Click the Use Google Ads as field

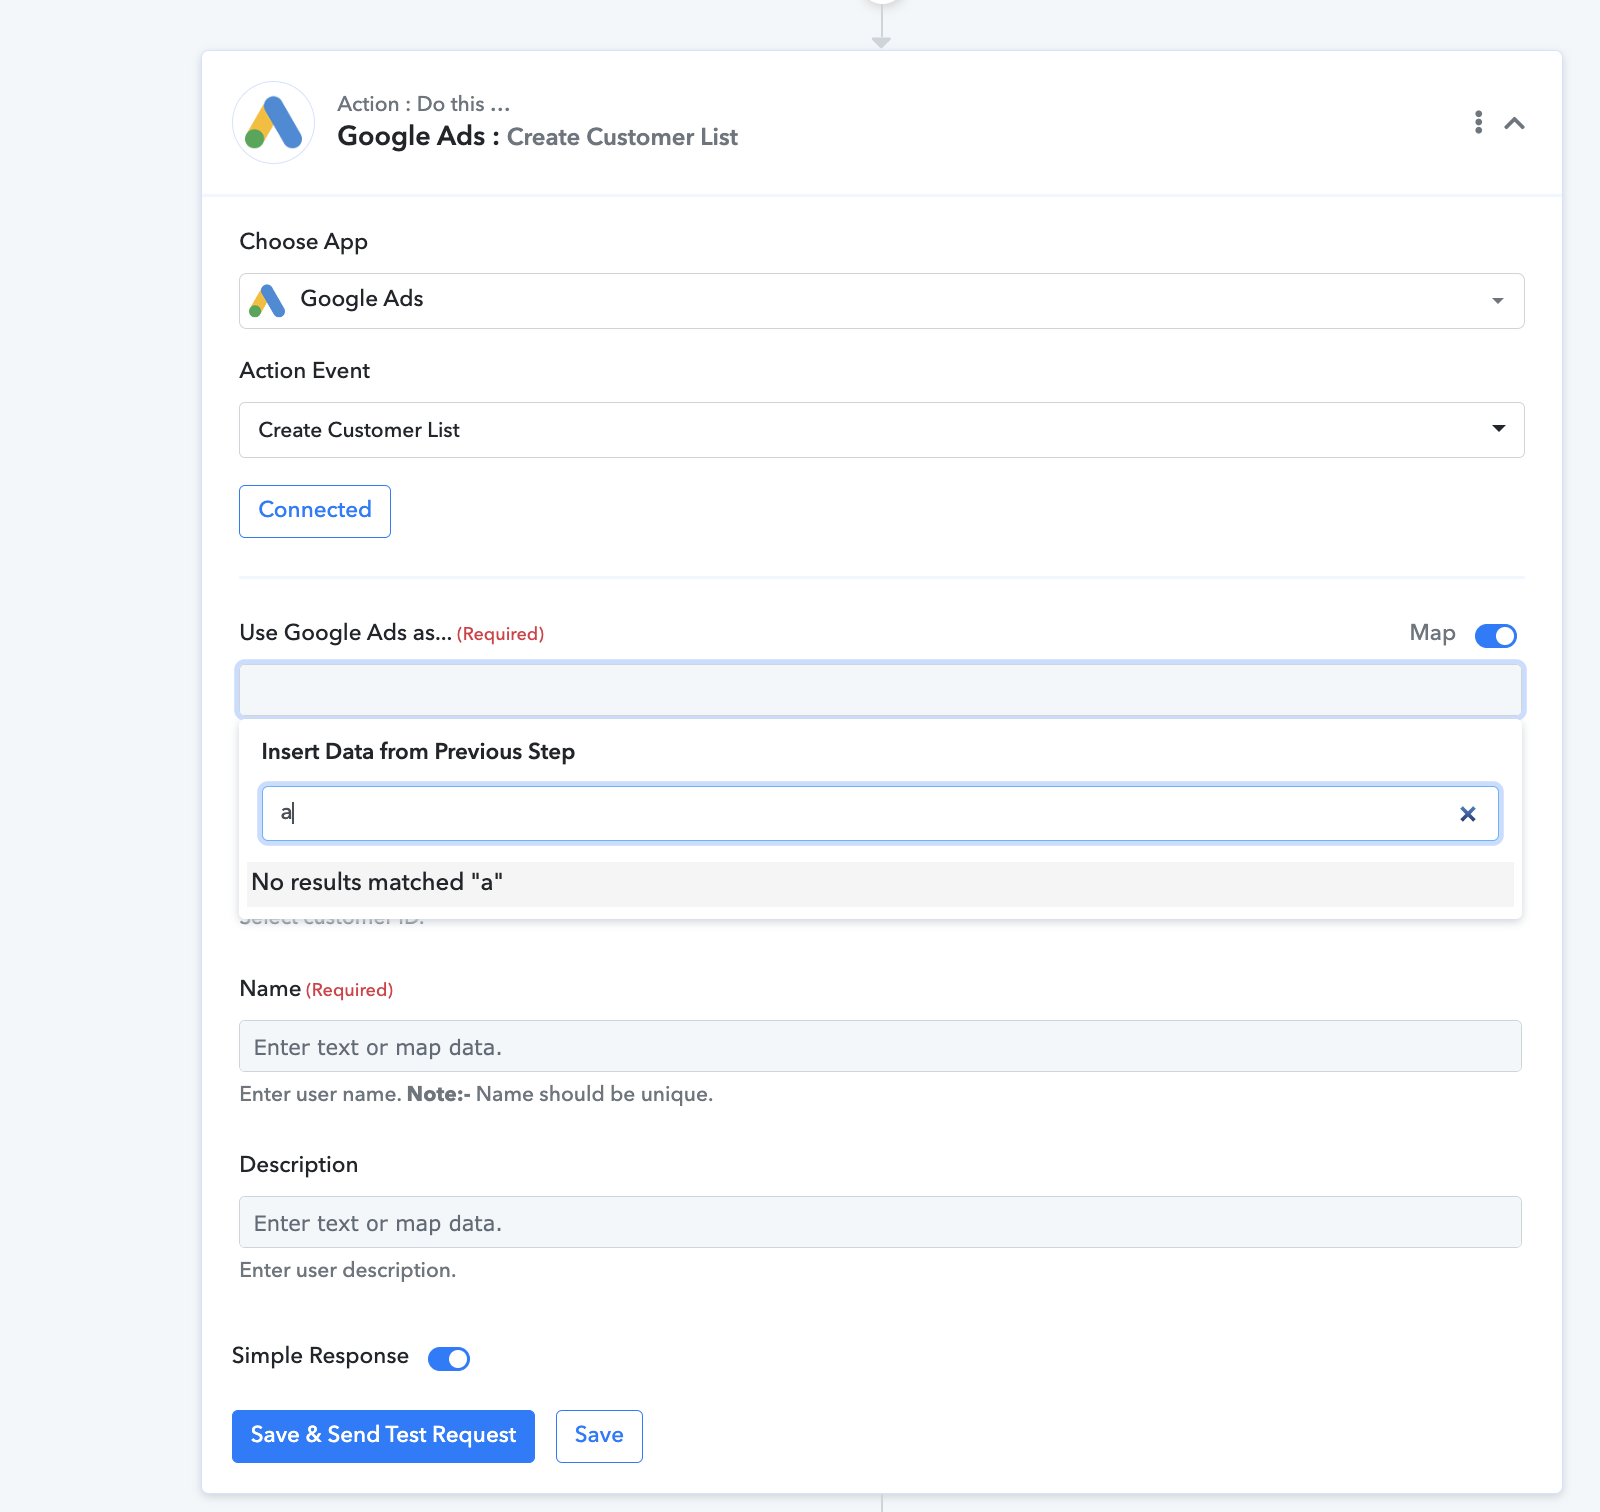880,690
